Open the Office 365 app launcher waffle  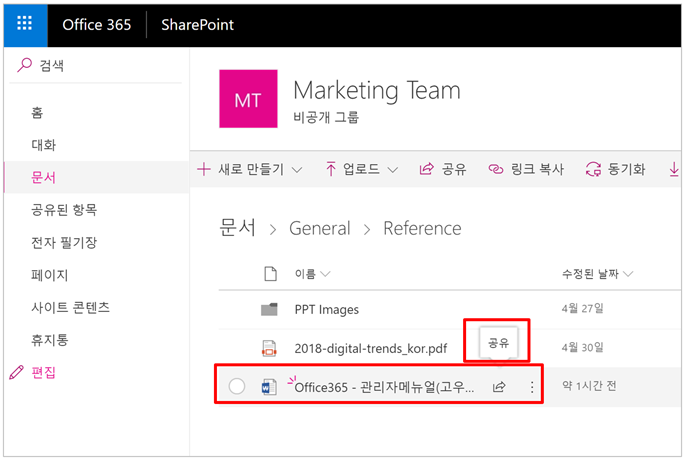coord(25,24)
